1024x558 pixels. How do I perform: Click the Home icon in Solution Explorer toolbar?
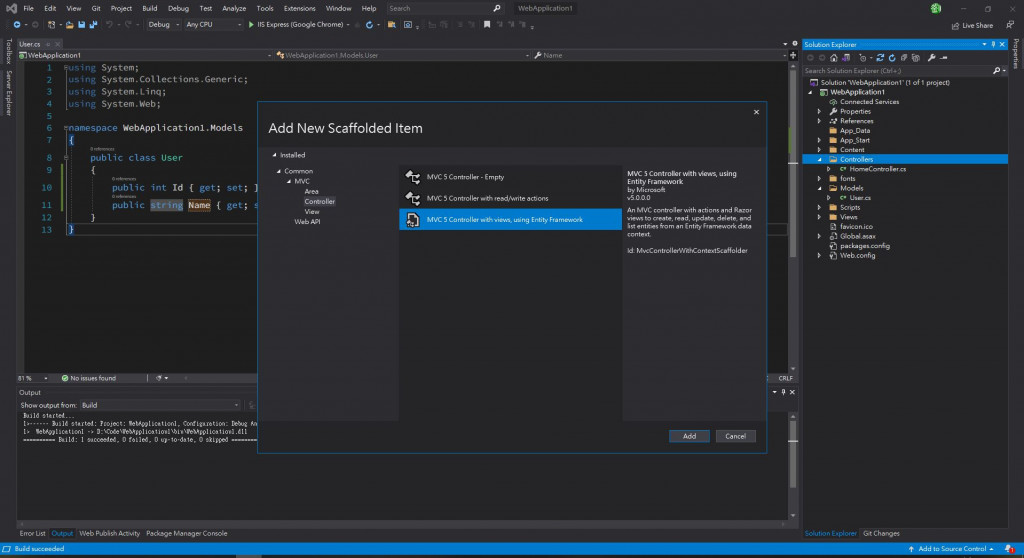pyautogui.click(x=834, y=58)
